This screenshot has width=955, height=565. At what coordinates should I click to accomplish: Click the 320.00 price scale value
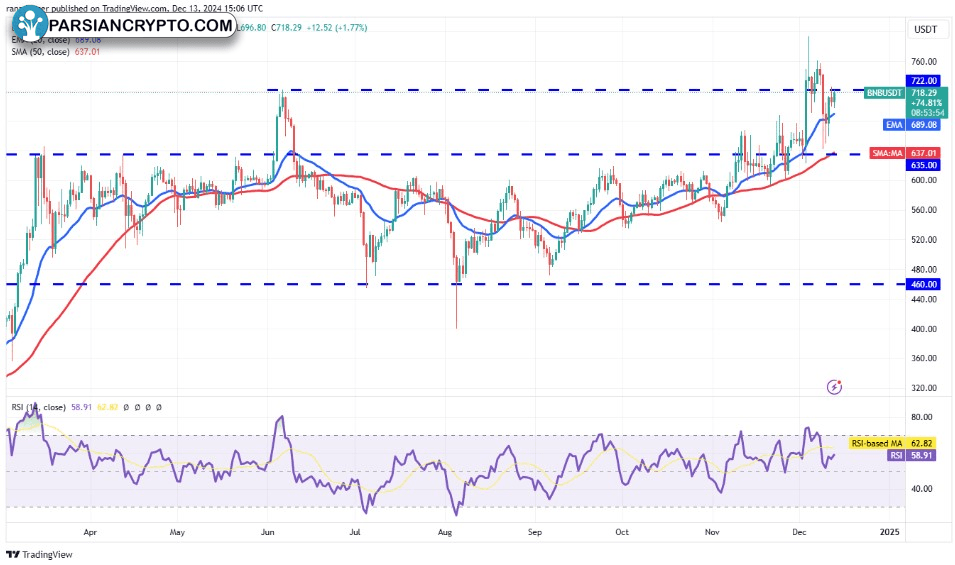pos(924,388)
